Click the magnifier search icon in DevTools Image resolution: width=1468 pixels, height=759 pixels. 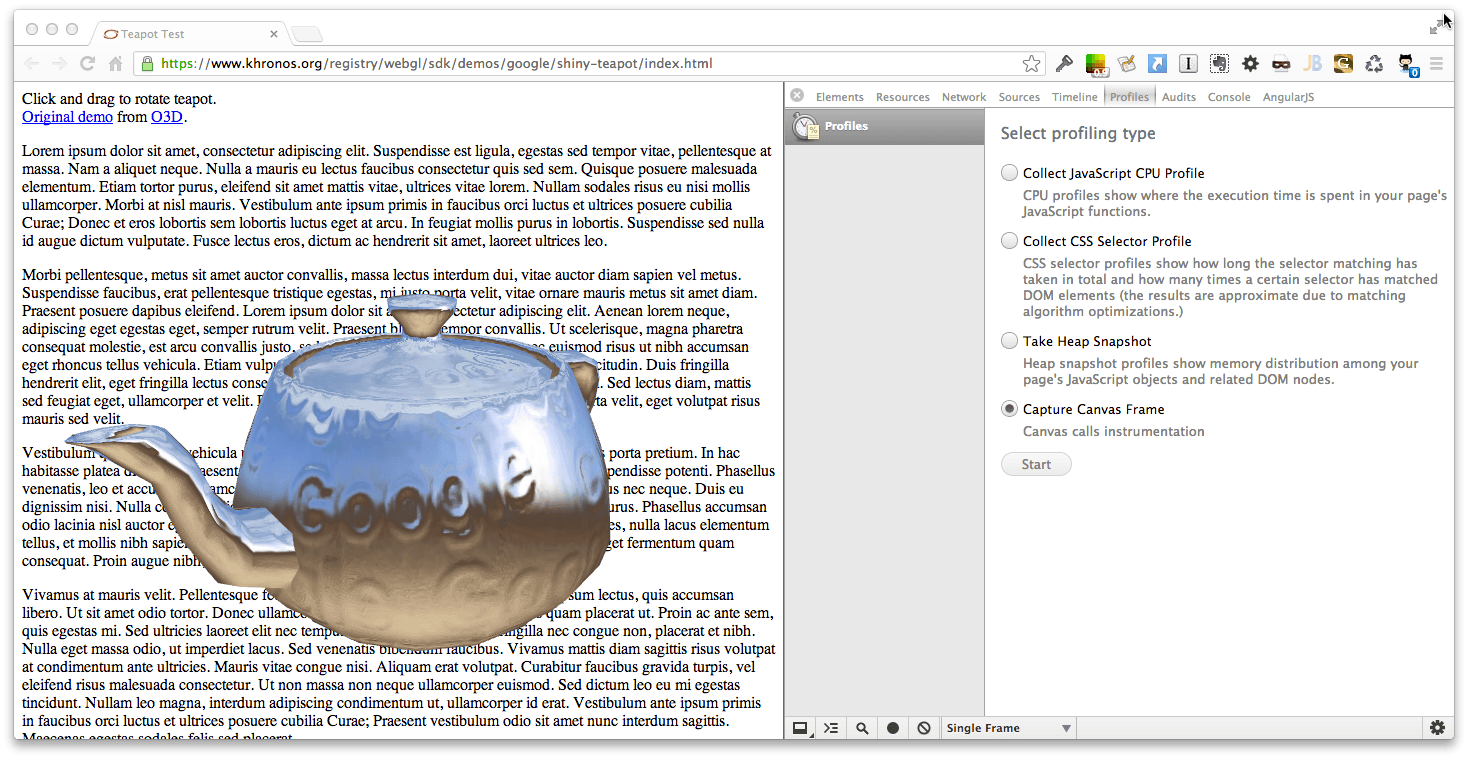[862, 728]
